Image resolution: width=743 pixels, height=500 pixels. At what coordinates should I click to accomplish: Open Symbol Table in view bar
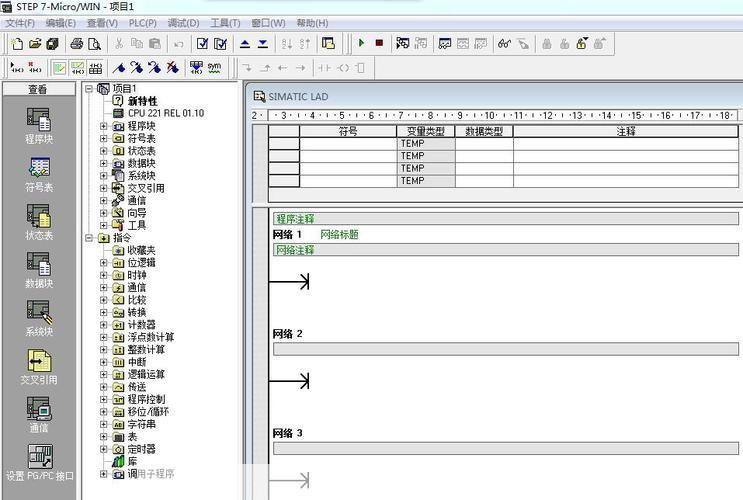coord(38,174)
